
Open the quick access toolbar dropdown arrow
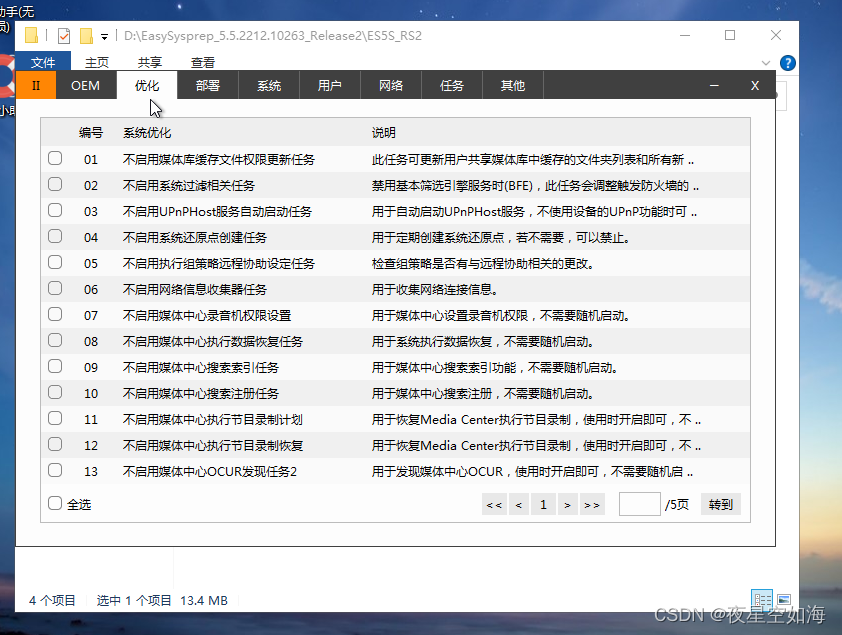point(103,34)
